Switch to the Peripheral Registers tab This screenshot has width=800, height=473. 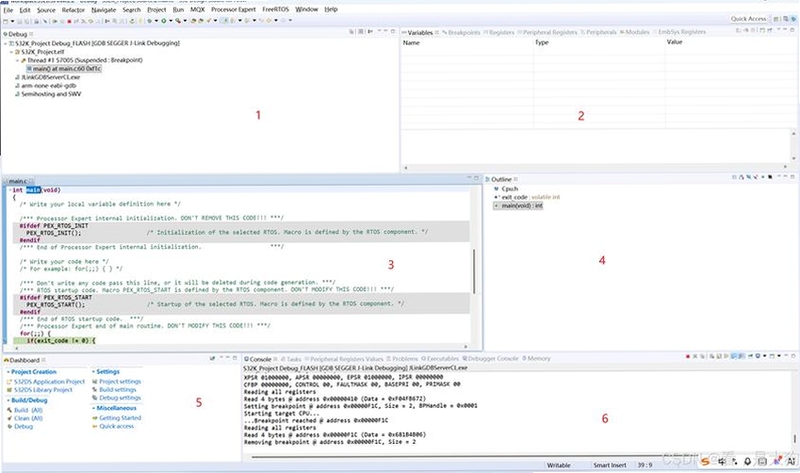(x=547, y=33)
